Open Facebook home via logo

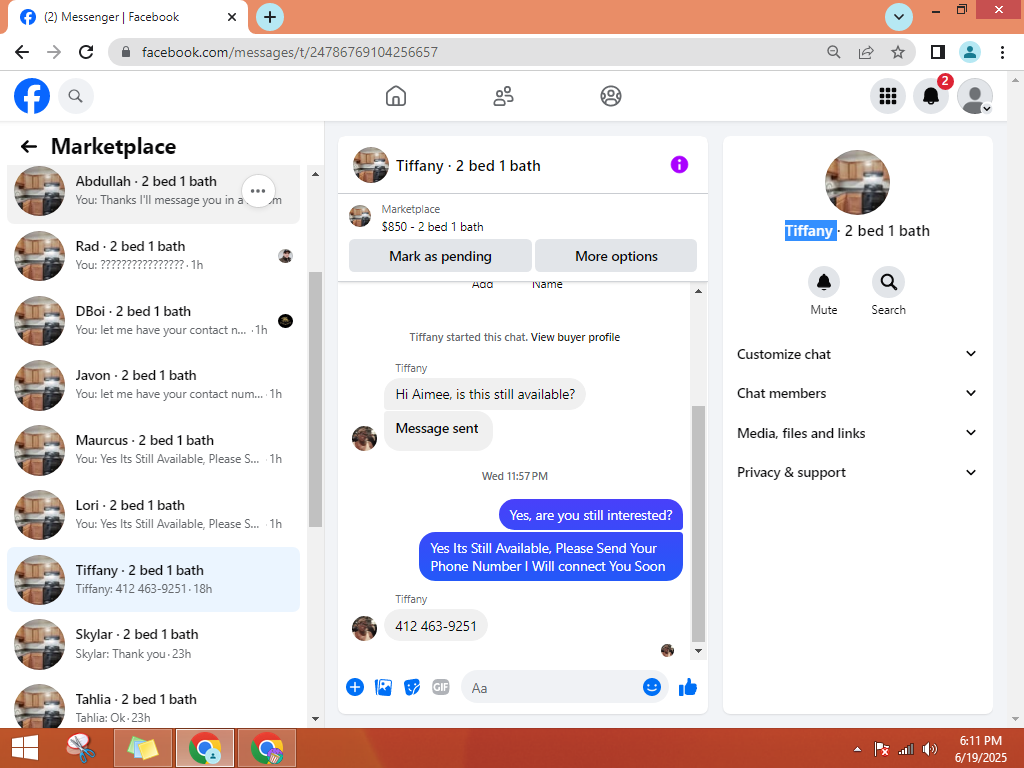(x=31, y=96)
